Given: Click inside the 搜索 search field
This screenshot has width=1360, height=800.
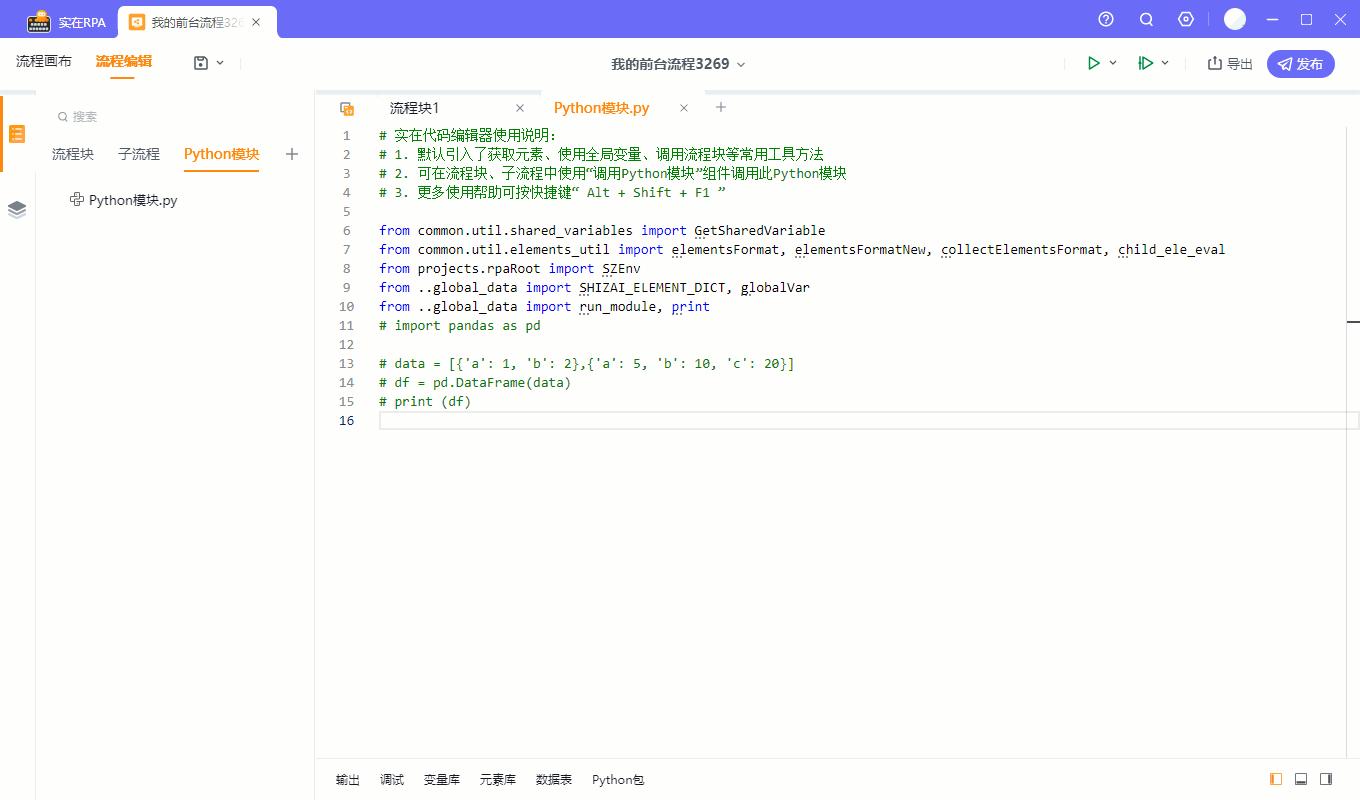Looking at the screenshot, I should (84, 116).
